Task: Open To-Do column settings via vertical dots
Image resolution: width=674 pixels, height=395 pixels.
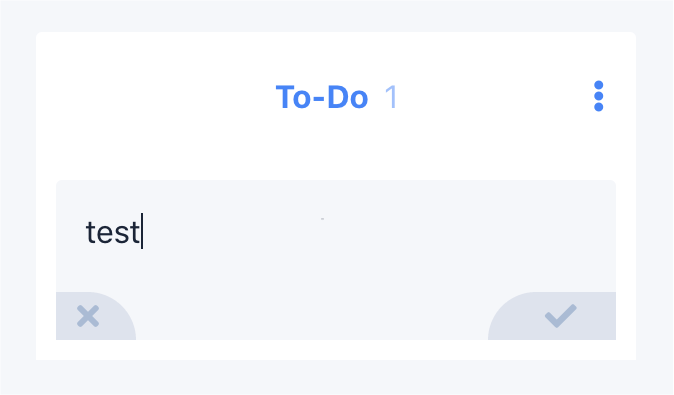Action: pyautogui.click(x=598, y=96)
